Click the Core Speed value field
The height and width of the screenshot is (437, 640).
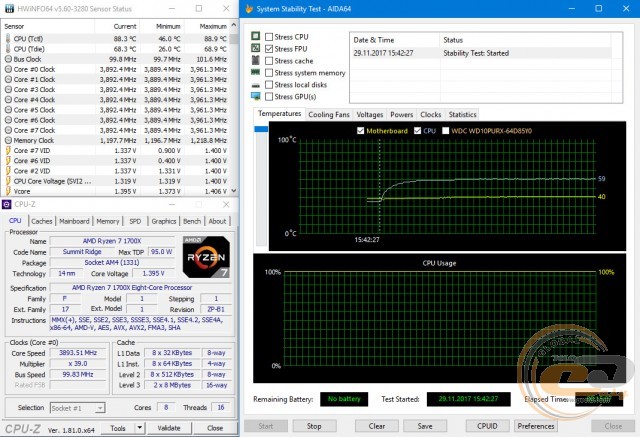click(78, 353)
